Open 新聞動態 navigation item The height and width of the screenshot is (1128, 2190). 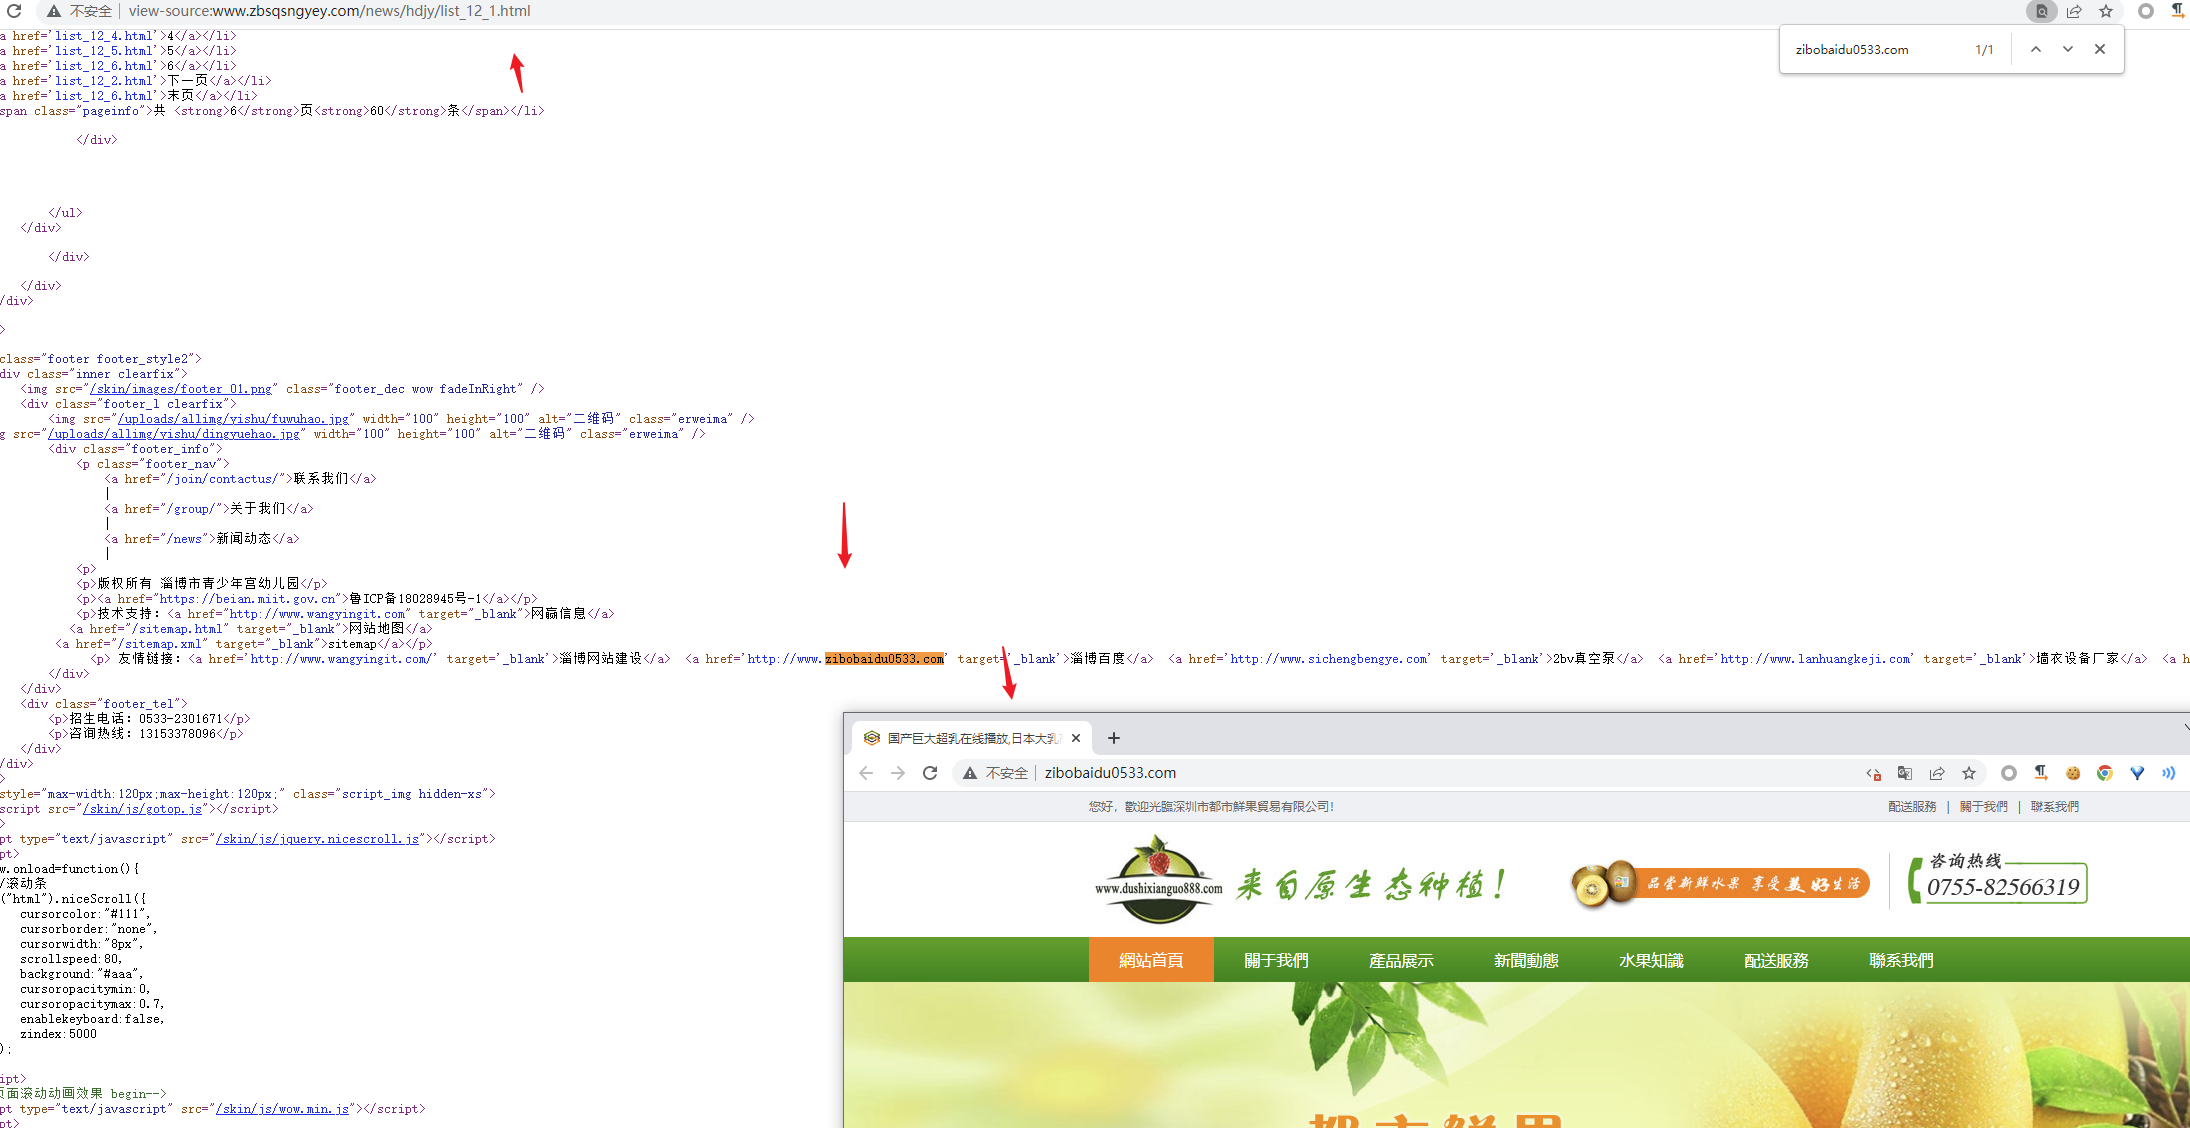1526,960
